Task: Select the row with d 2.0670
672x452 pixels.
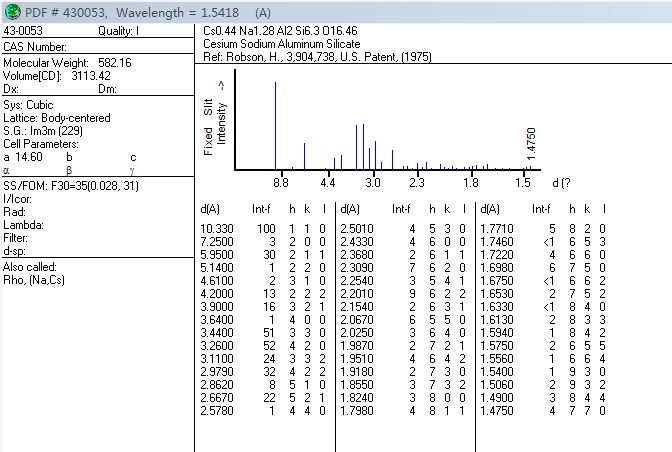Action: pos(403,320)
